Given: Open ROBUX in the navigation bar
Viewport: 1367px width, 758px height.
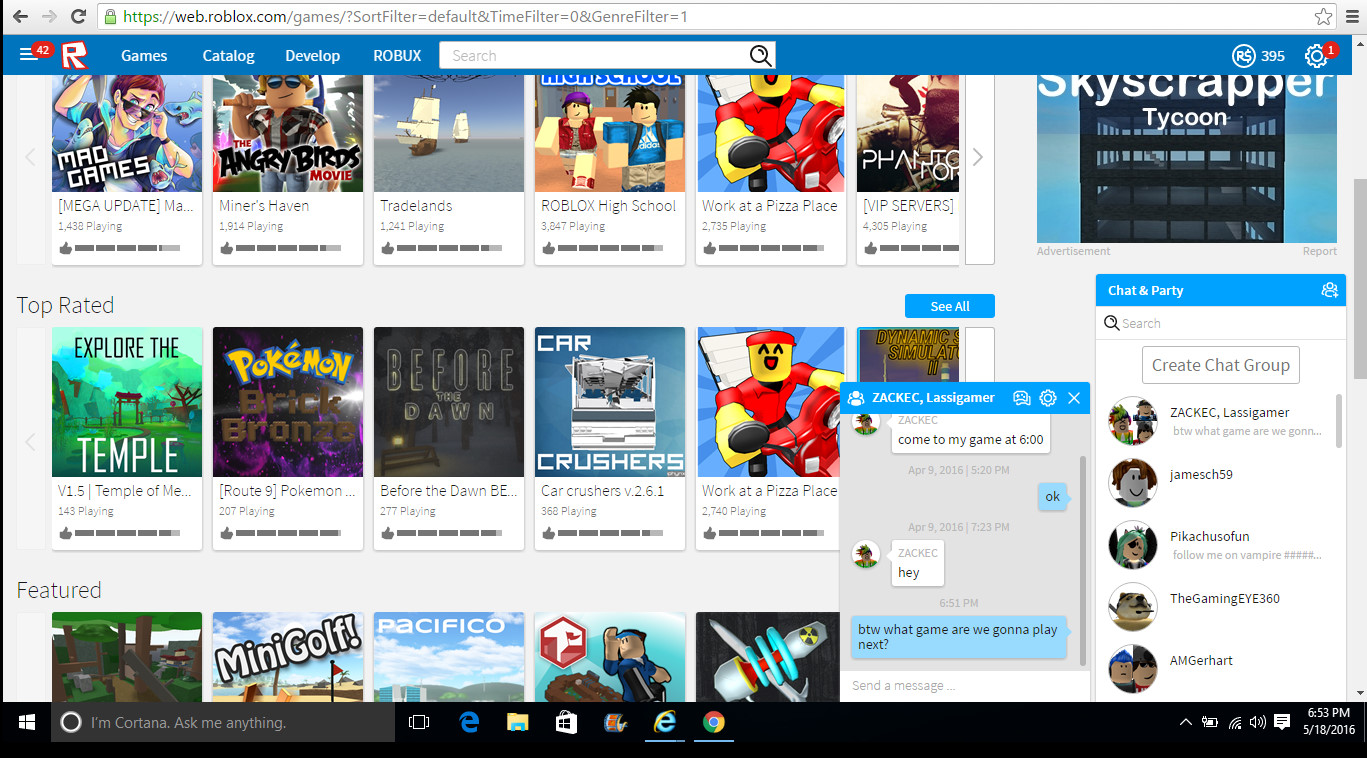Looking at the screenshot, I should 397,56.
